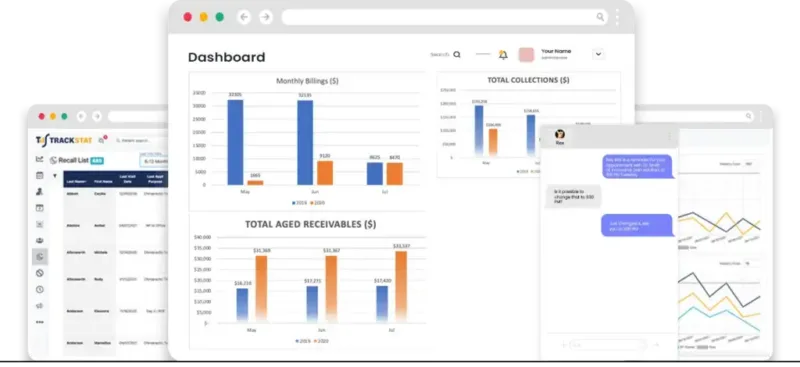Click the gray message asking to change the appointment time
This screenshot has width=800, height=367.
(573, 197)
